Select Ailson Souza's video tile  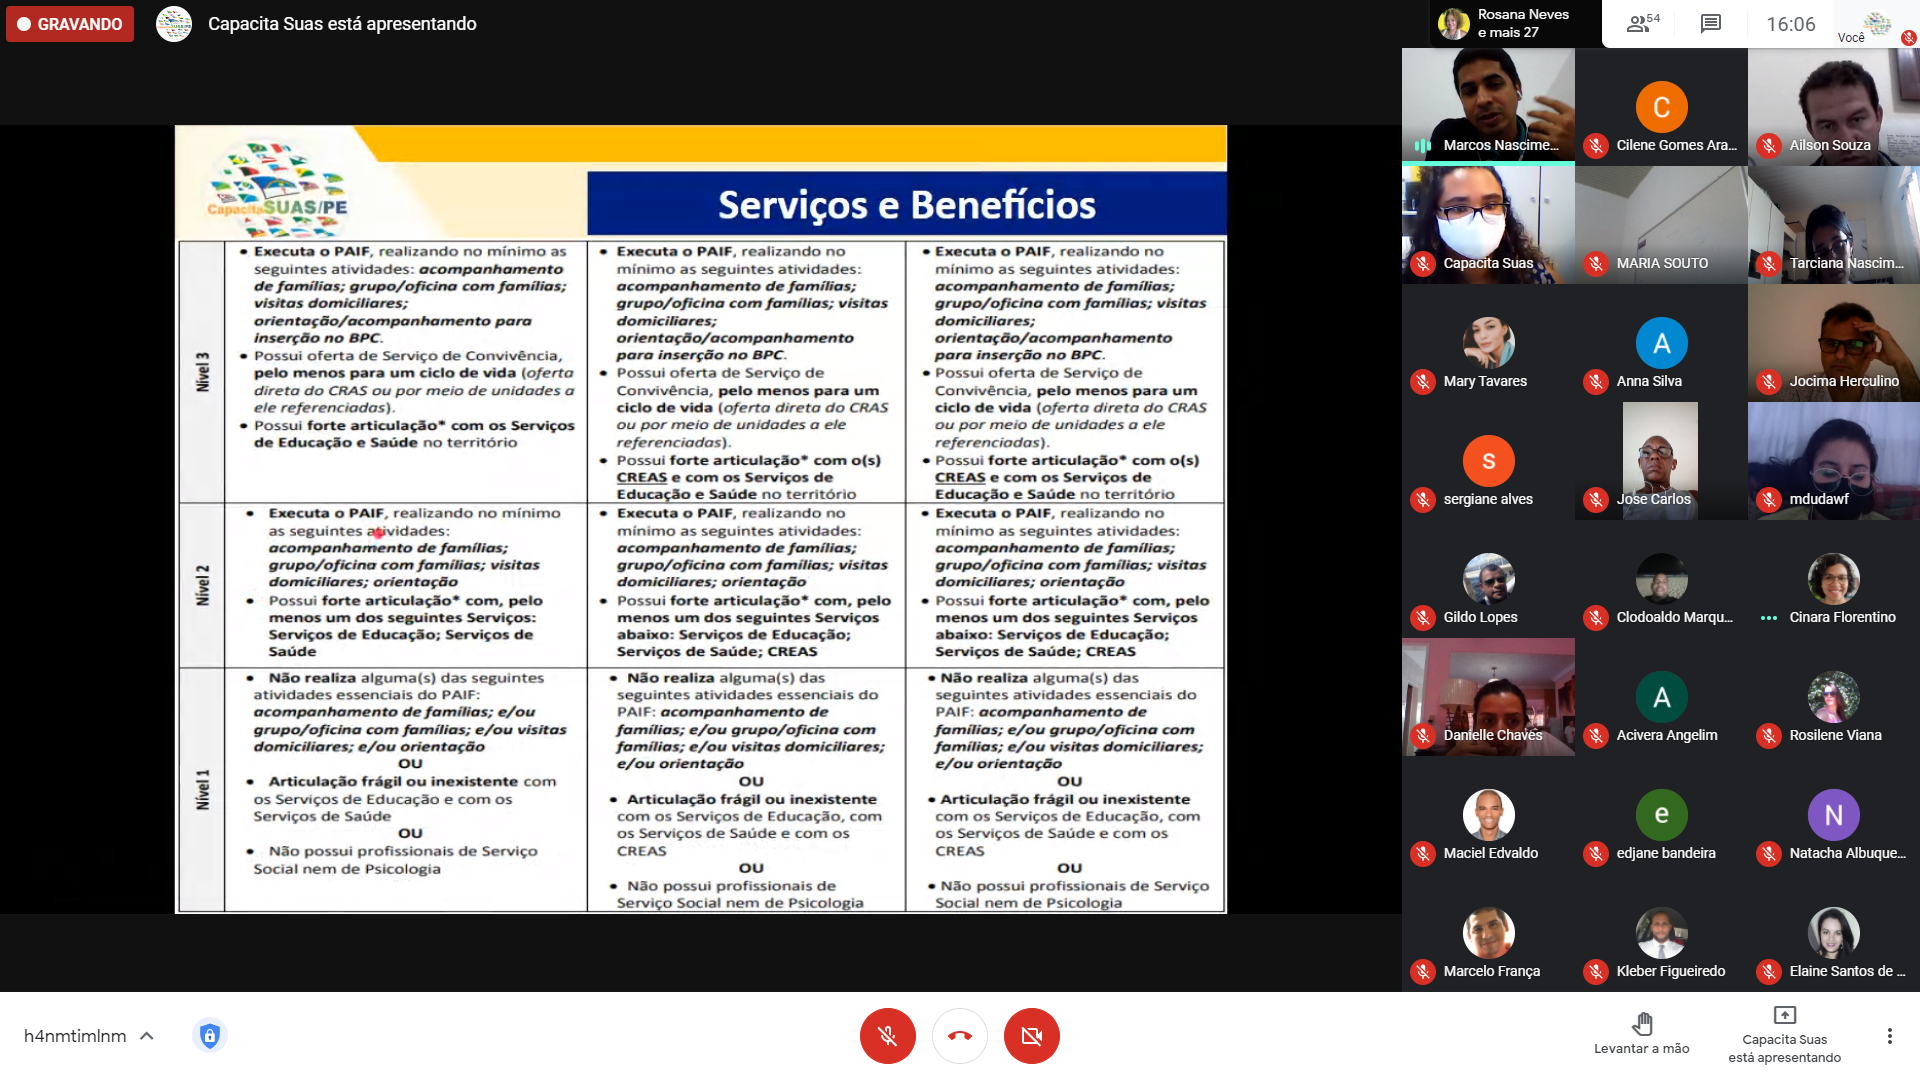coord(1833,105)
